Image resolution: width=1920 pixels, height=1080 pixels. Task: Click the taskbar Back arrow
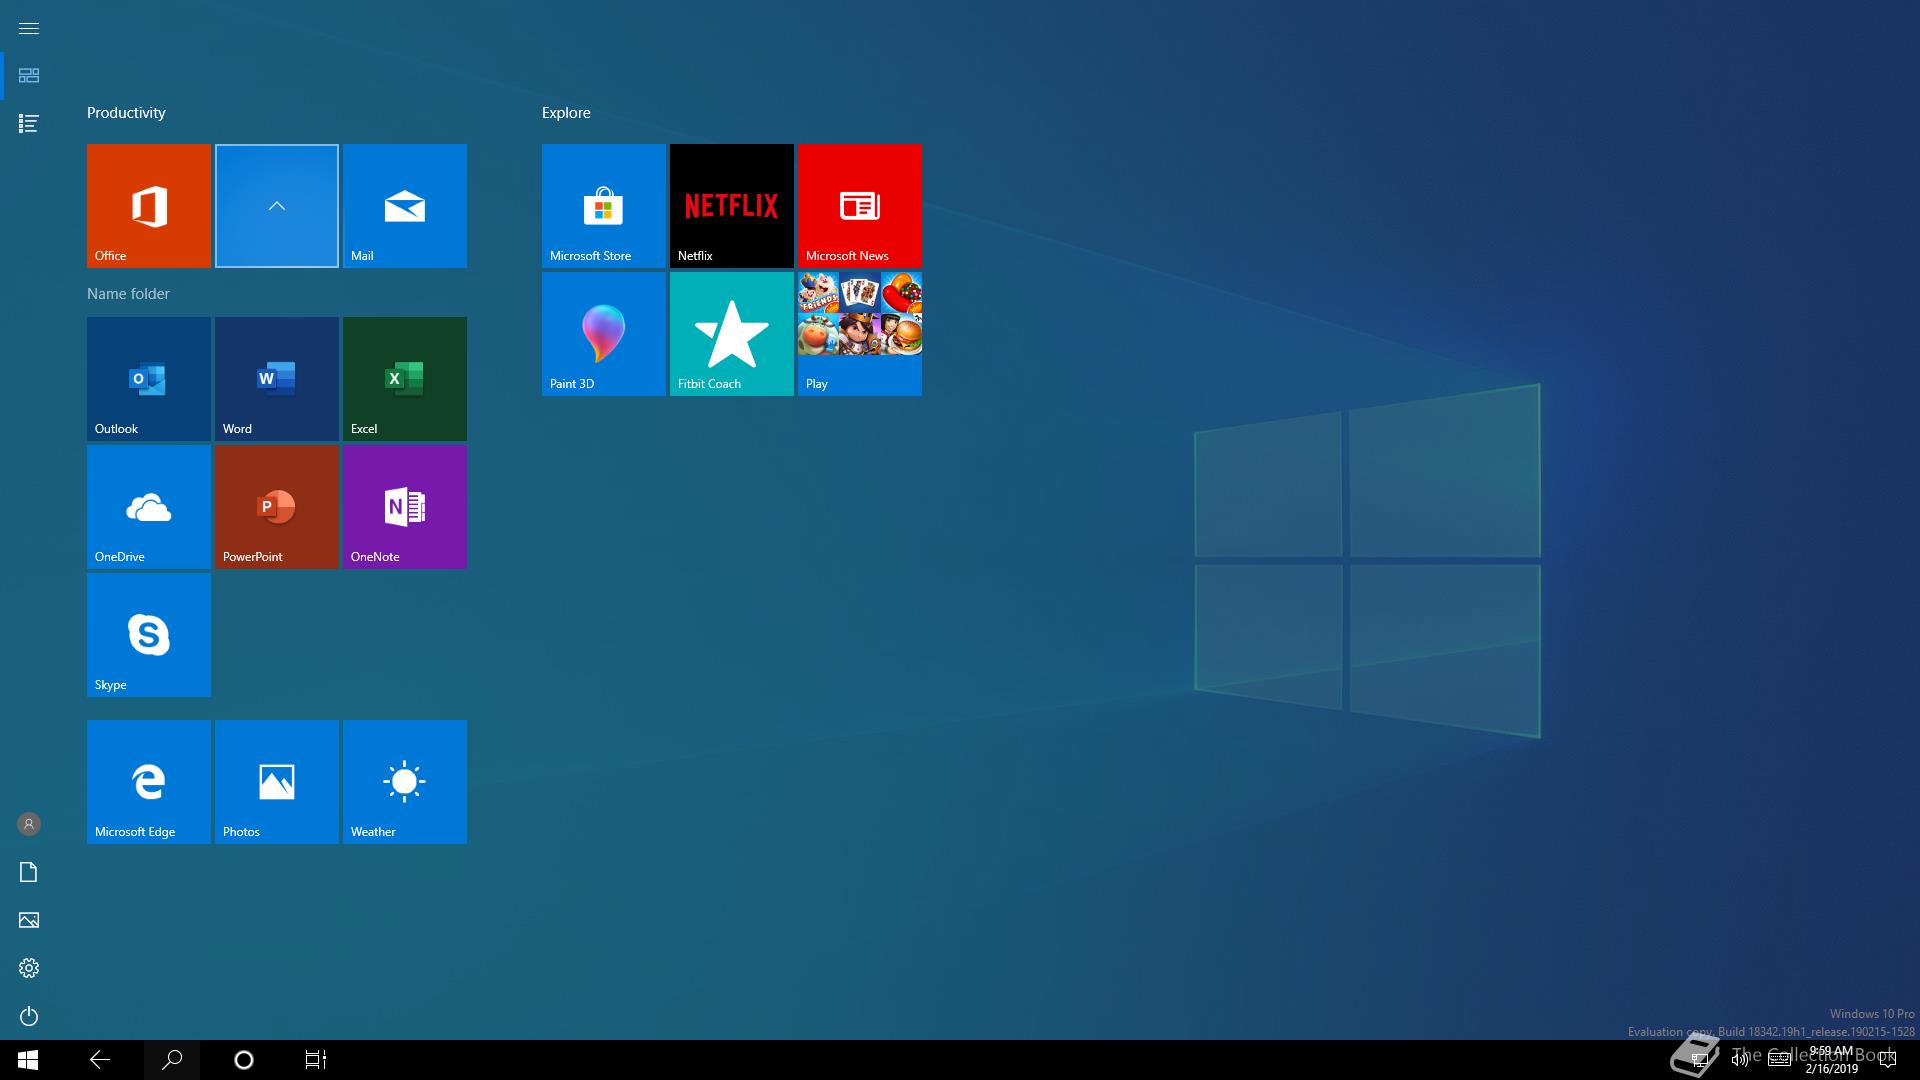click(100, 1060)
